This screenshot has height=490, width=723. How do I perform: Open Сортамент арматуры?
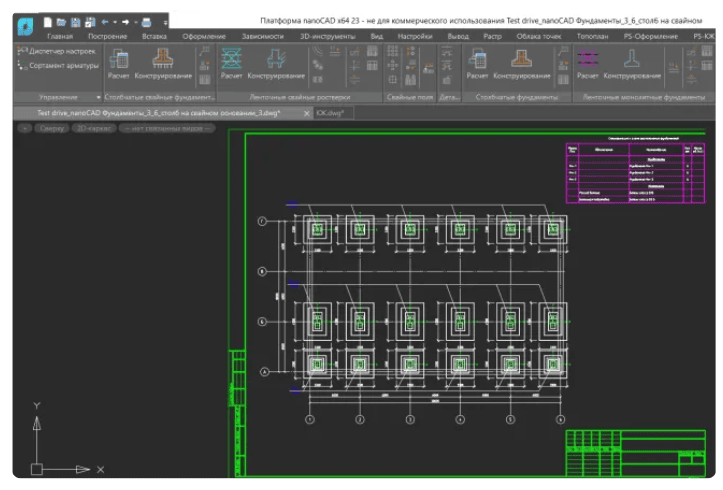(x=62, y=66)
